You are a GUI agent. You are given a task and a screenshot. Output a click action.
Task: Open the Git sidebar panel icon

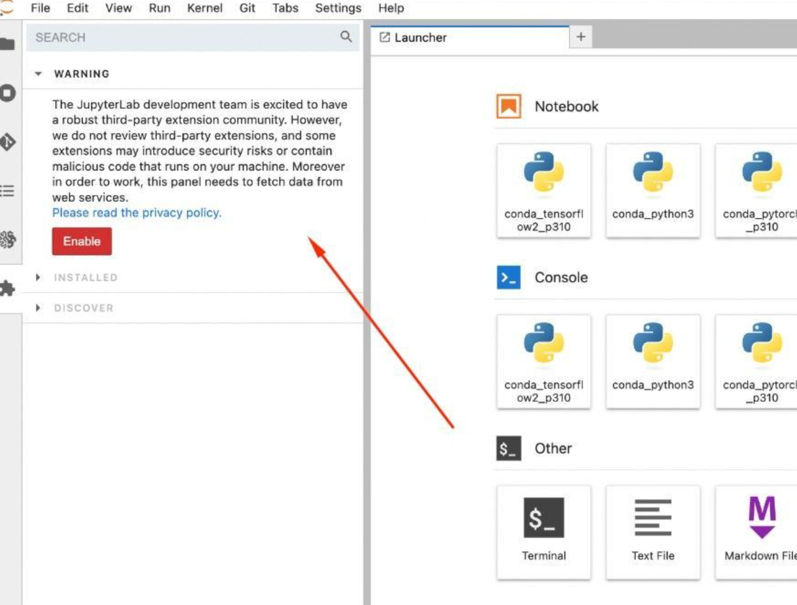click(8, 142)
